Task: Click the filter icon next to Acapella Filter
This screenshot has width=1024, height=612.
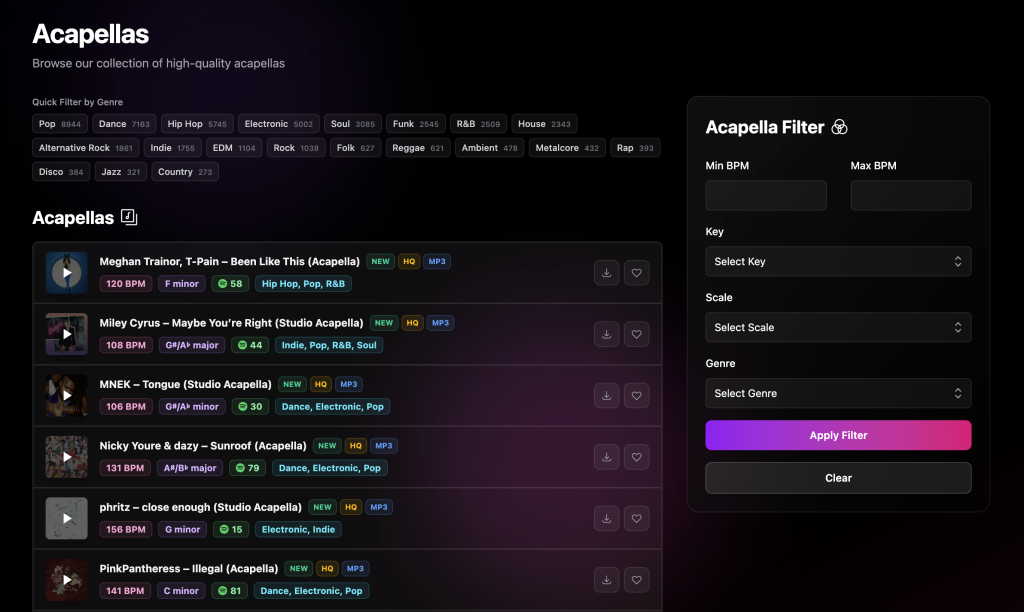Action: tap(839, 127)
